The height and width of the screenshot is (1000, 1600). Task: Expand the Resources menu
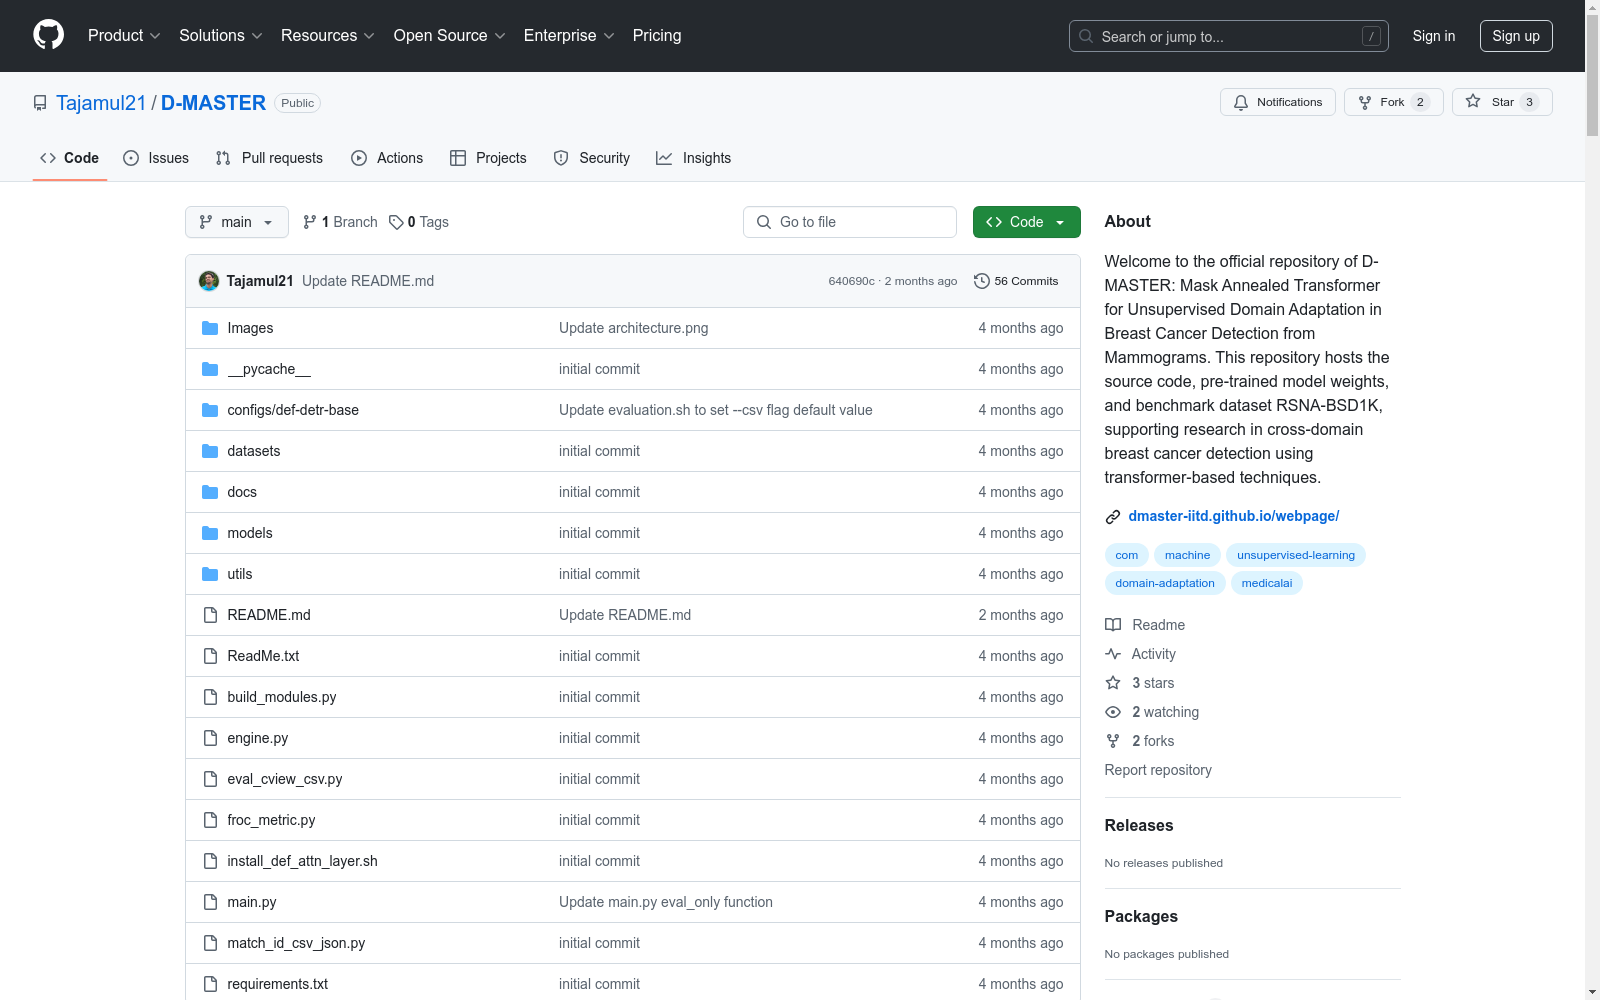[328, 35]
